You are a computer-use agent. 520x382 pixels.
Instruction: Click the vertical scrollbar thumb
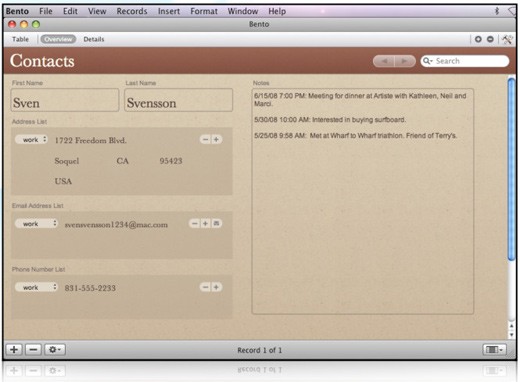[511, 169]
